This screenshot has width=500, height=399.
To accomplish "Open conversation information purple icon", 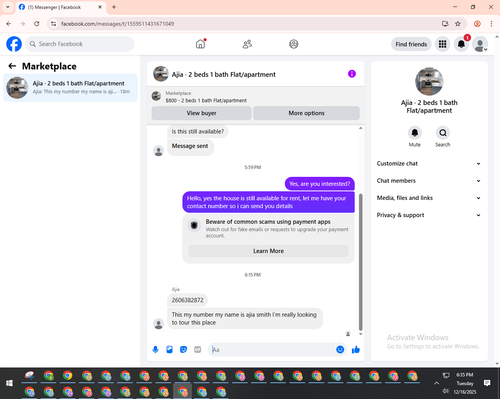I will [x=352, y=74].
